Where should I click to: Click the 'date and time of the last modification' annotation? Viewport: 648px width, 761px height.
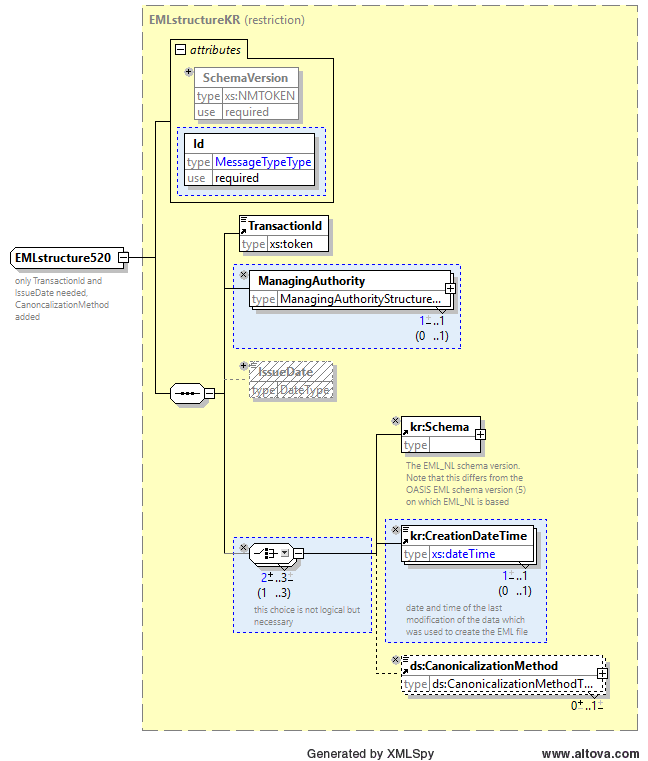tap(466, 620)
